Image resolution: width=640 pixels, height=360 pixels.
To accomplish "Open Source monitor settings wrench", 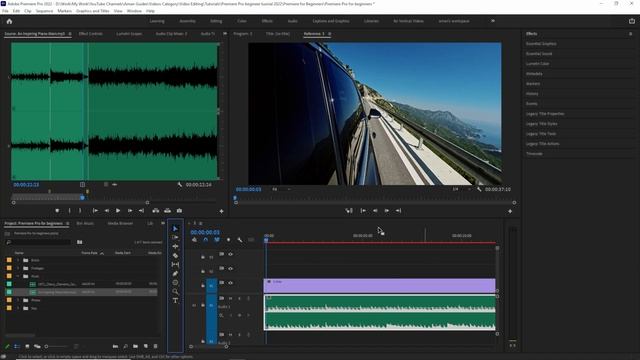I will click(x=180, y=185).
